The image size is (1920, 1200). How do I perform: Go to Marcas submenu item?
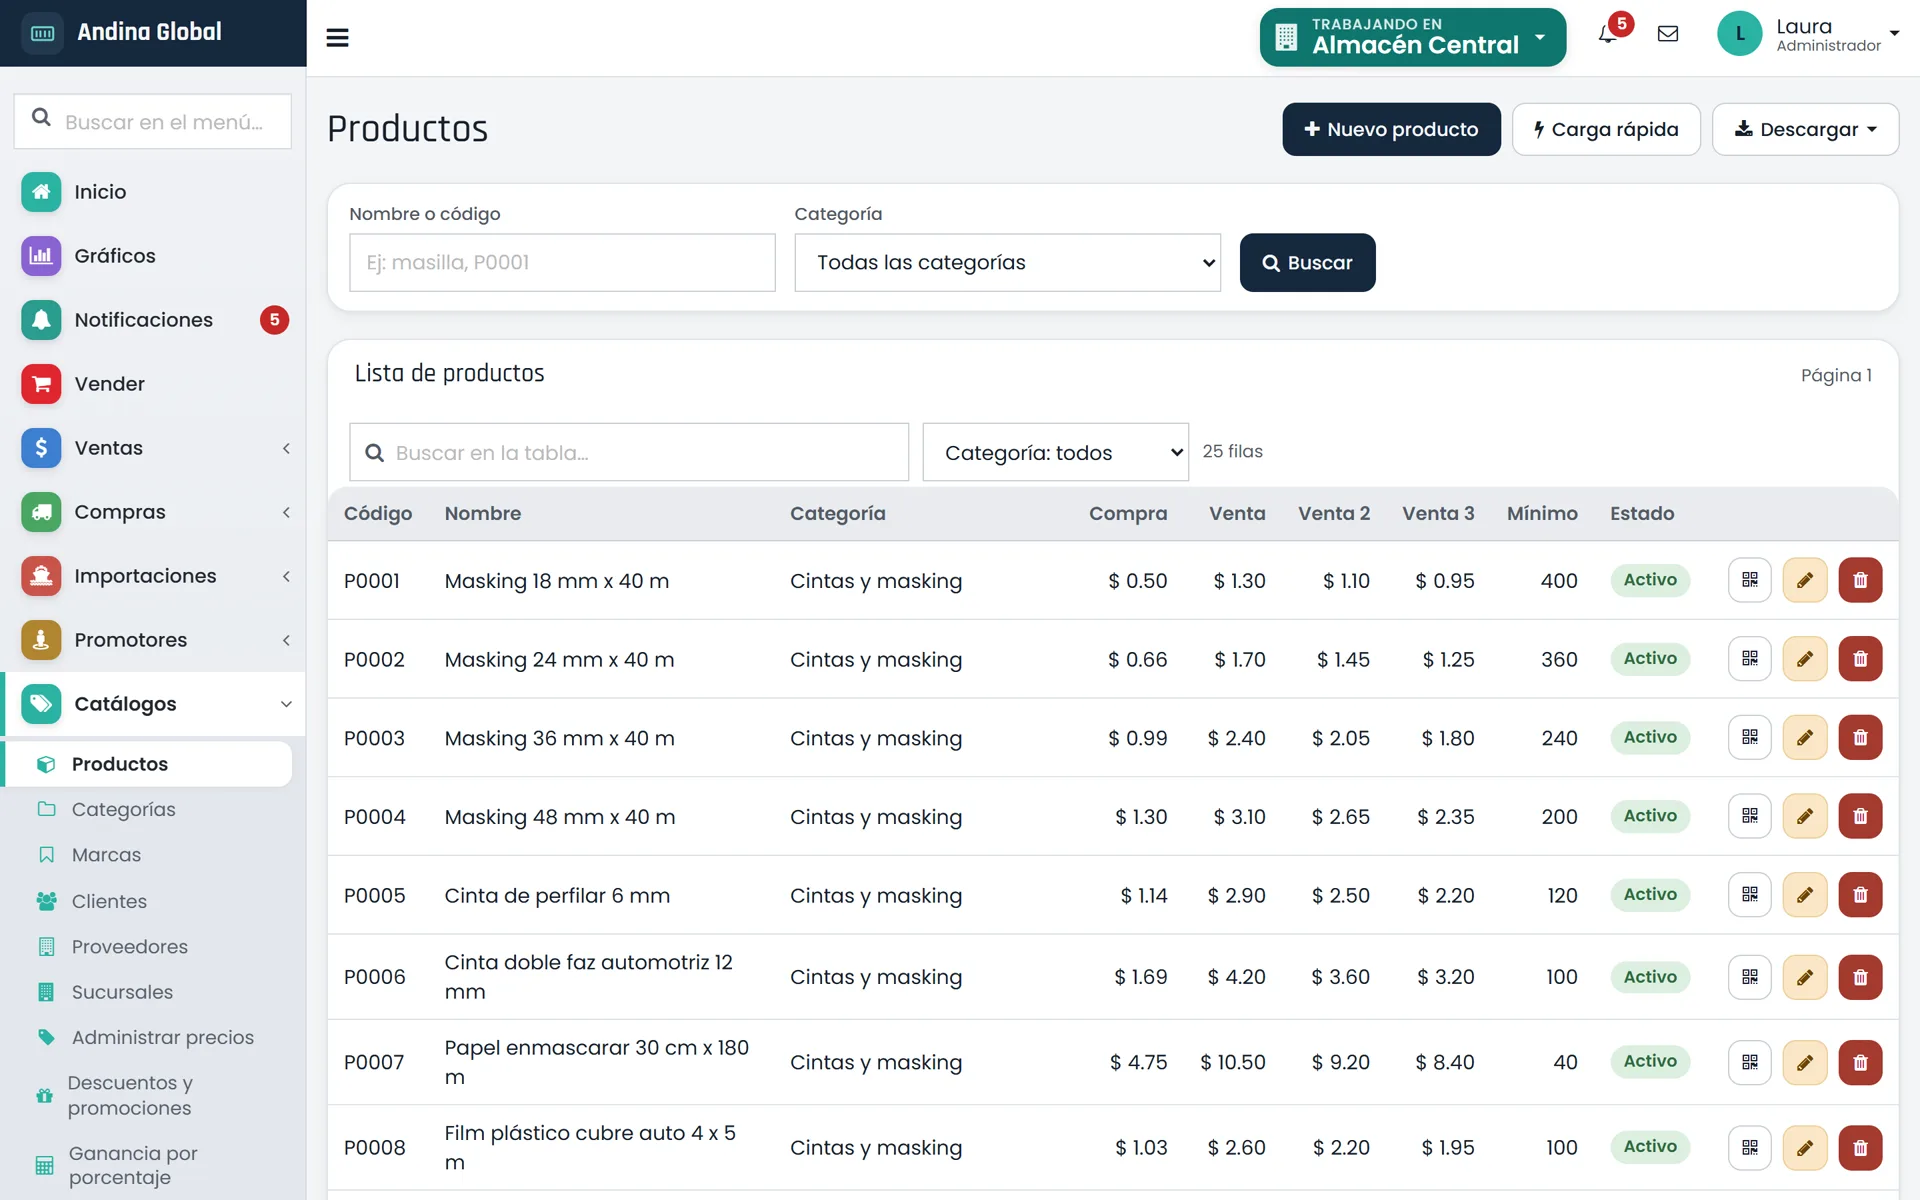[x=106, y=855]
